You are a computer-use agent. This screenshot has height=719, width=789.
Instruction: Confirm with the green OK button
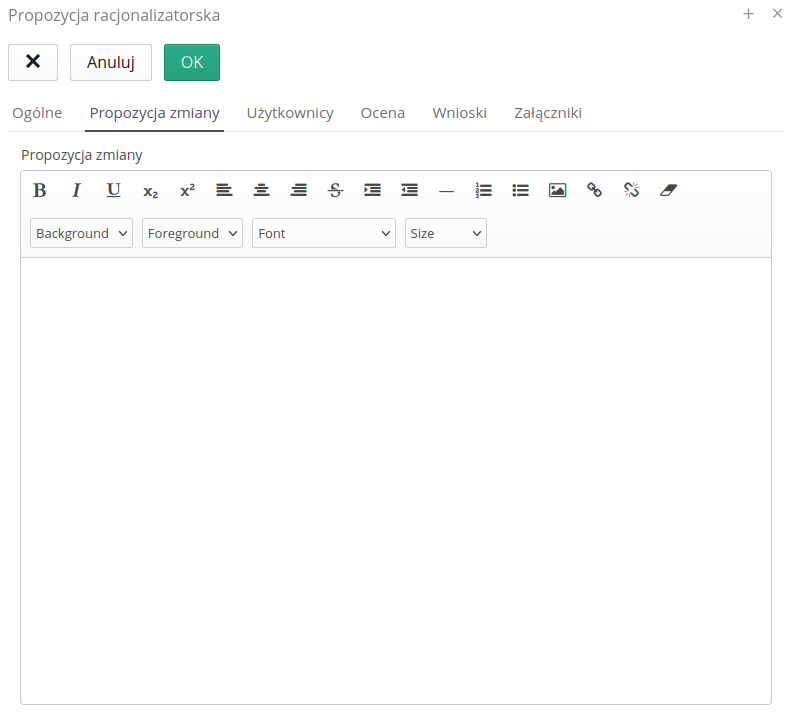coord(192,62)
